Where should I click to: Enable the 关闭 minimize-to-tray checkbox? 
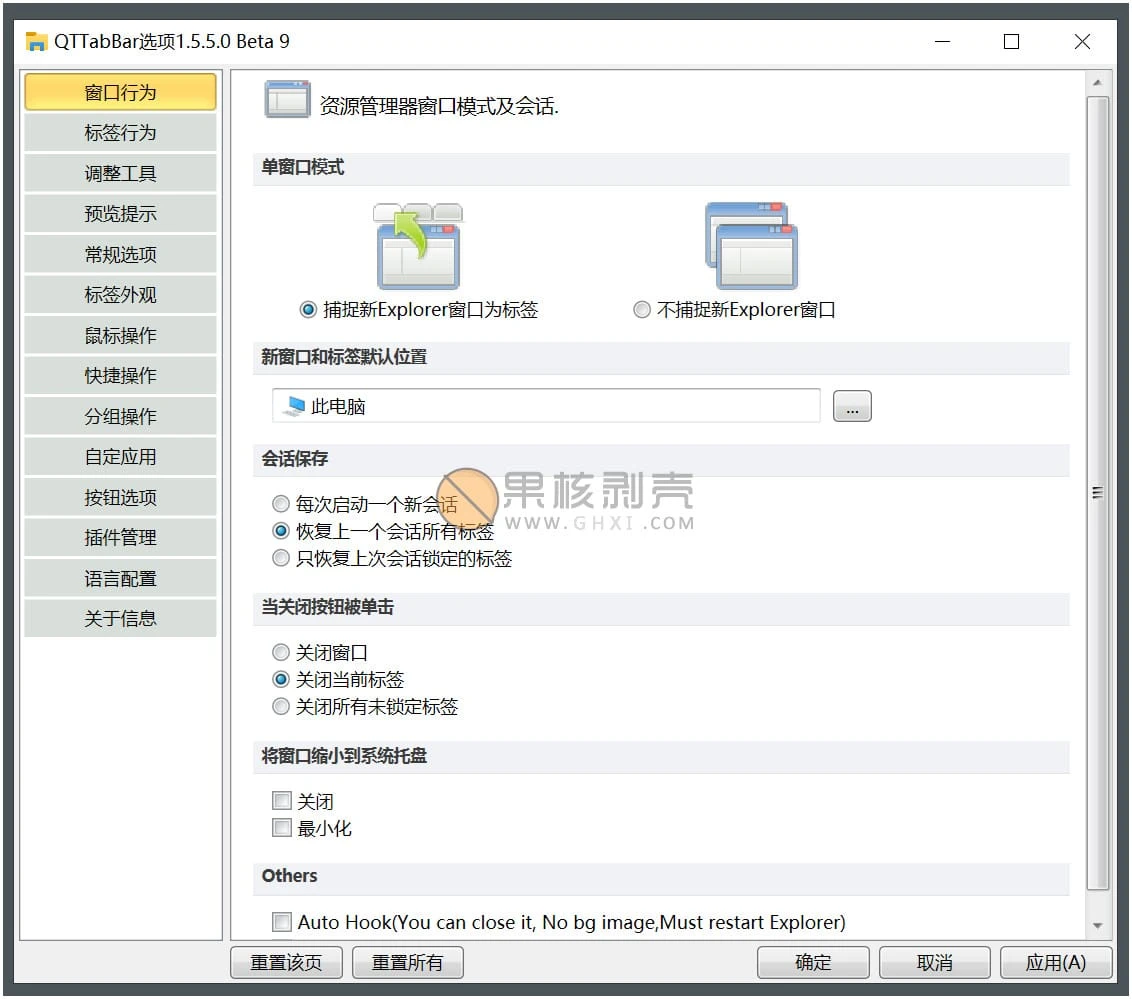click(281, 800)
